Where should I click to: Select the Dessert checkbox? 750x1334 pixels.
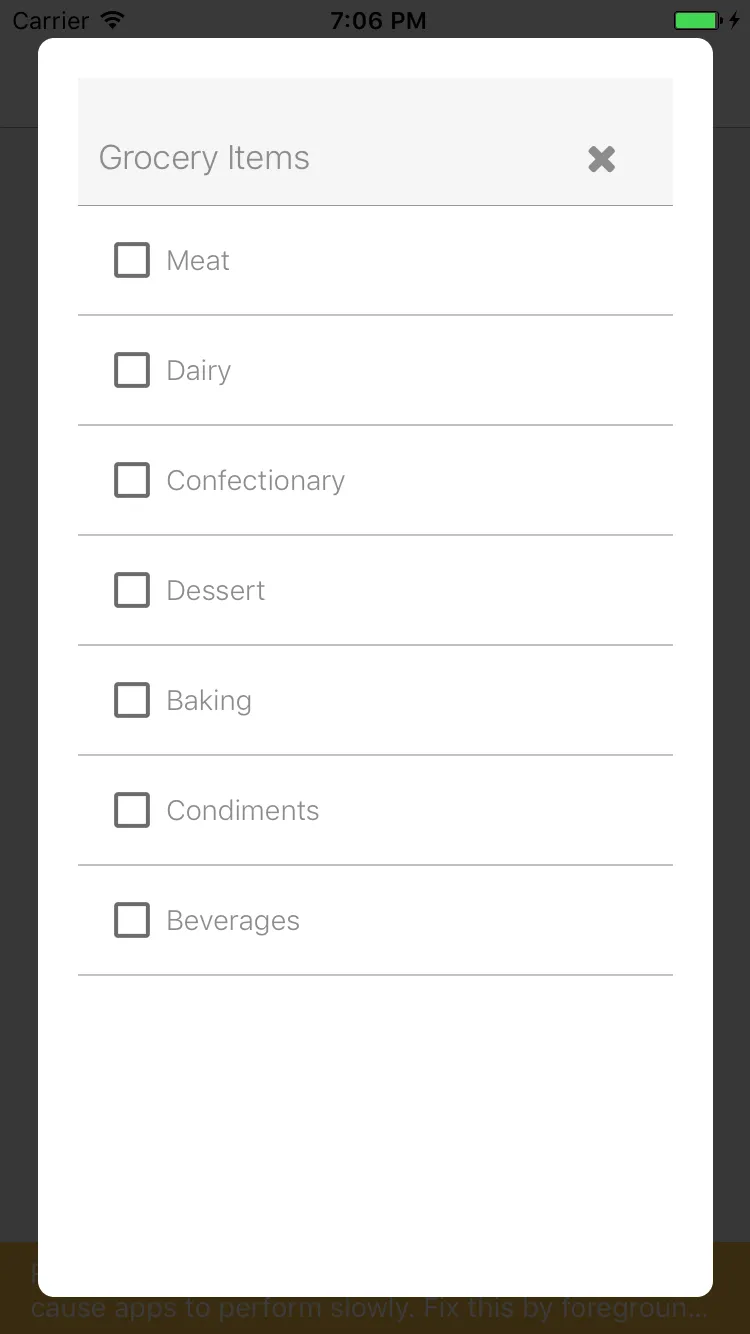(x=132, y=590)
